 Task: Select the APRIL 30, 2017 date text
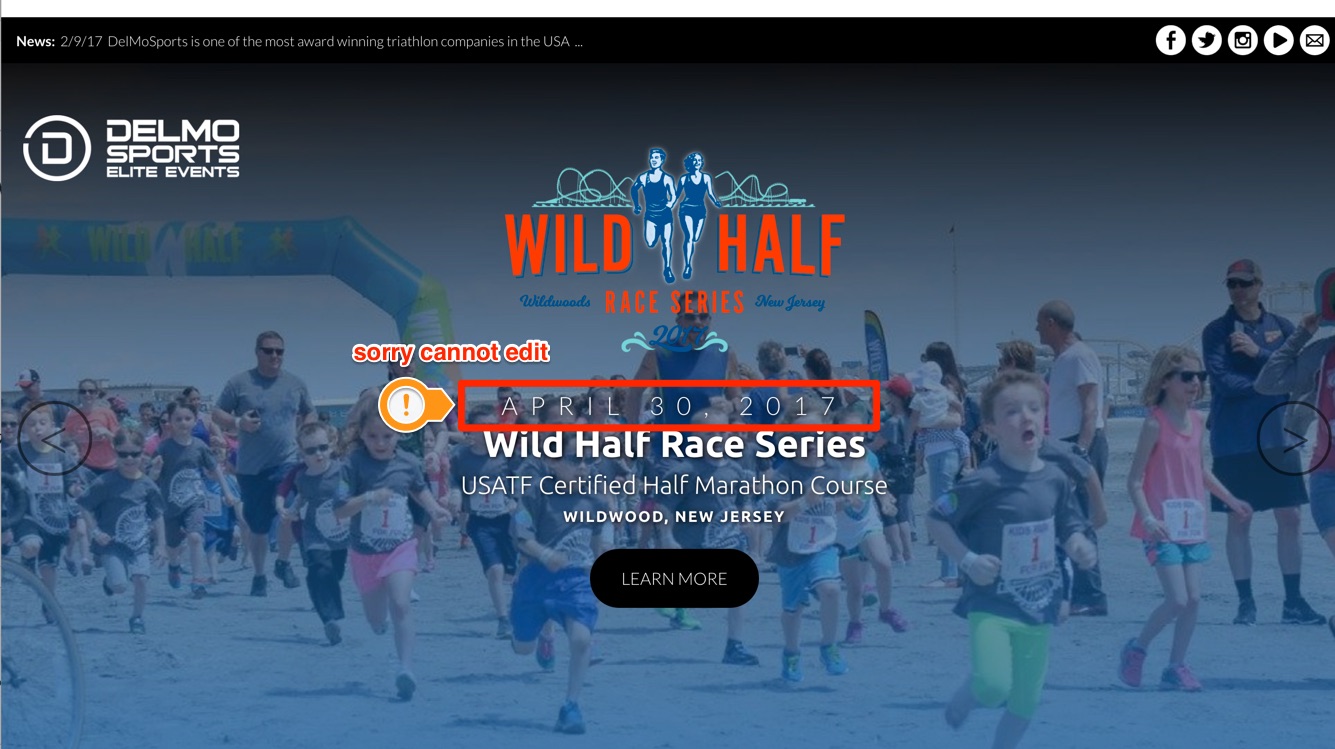[x=669, y=406]
